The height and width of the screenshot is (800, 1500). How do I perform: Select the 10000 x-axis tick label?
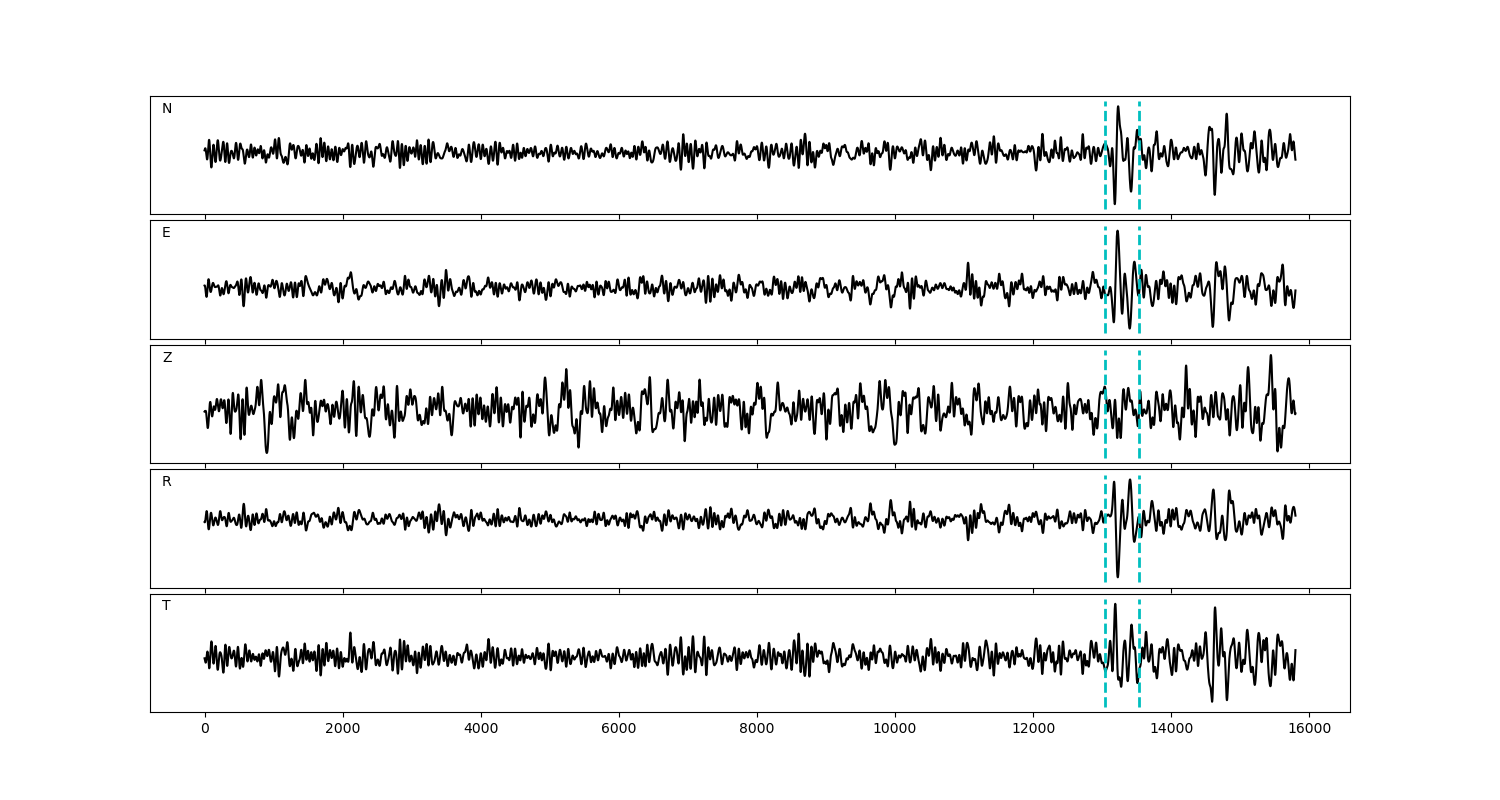tap(895, 729)
